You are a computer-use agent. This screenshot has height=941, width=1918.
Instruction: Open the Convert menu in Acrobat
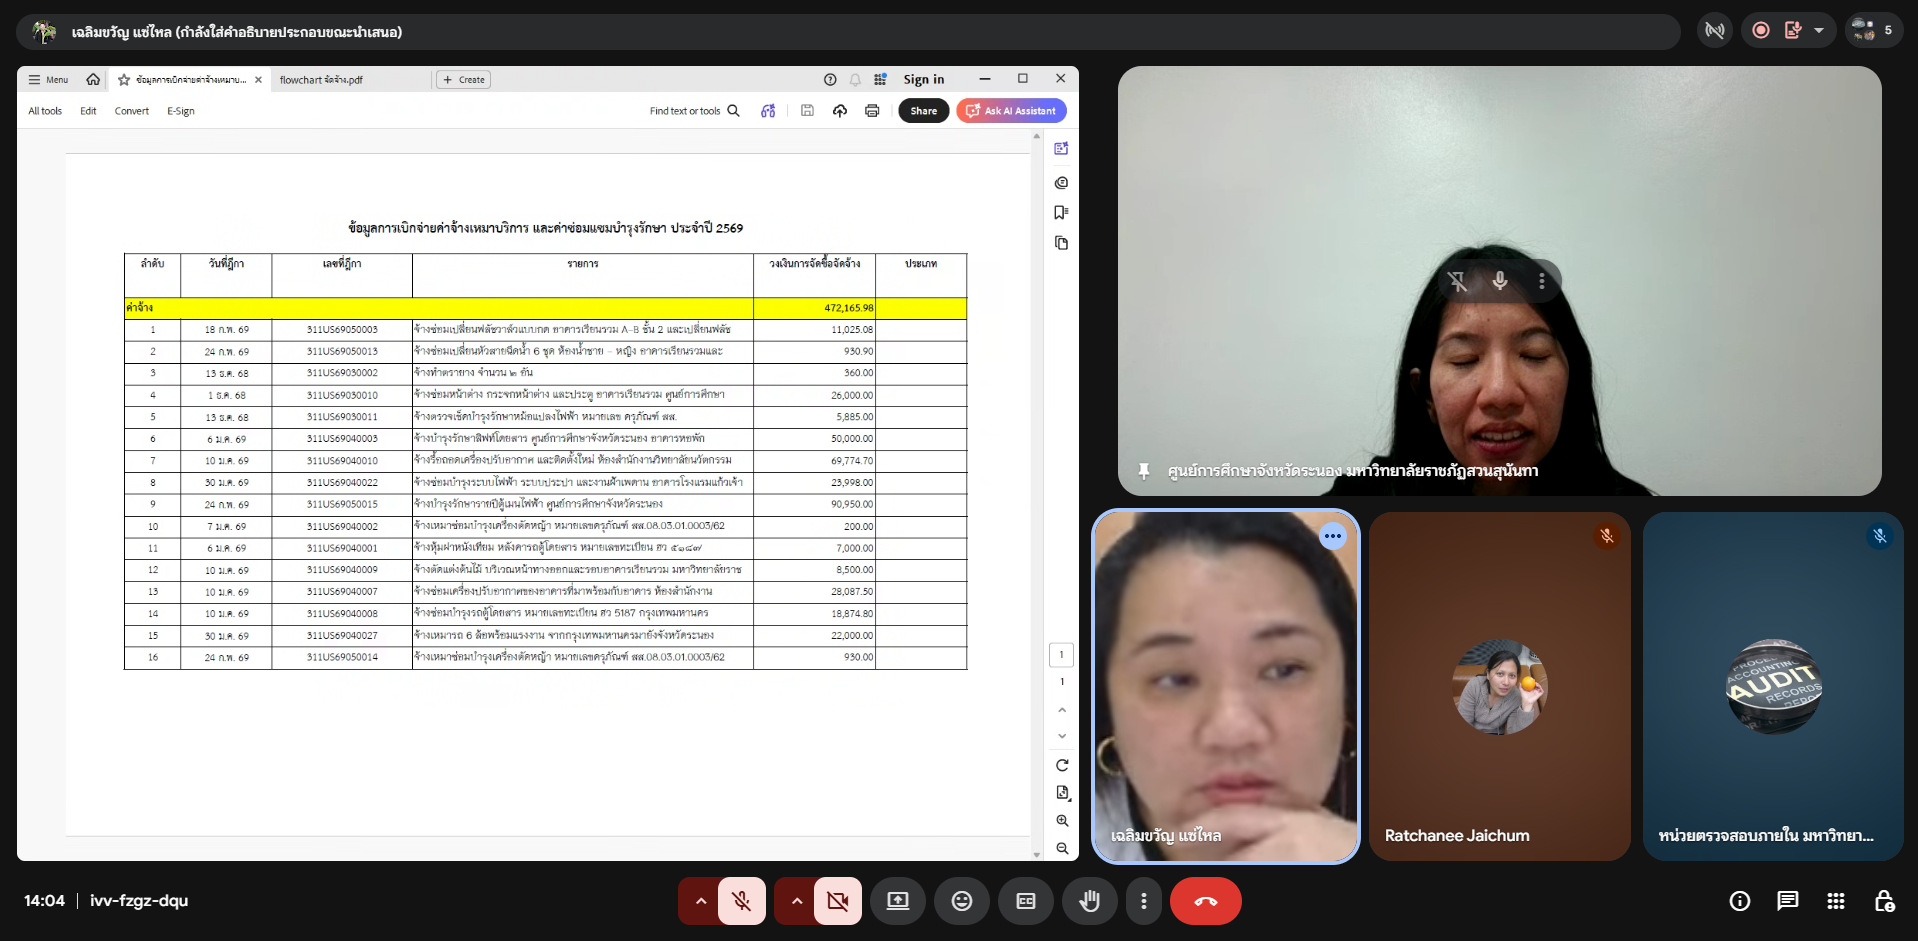(131, 111)
